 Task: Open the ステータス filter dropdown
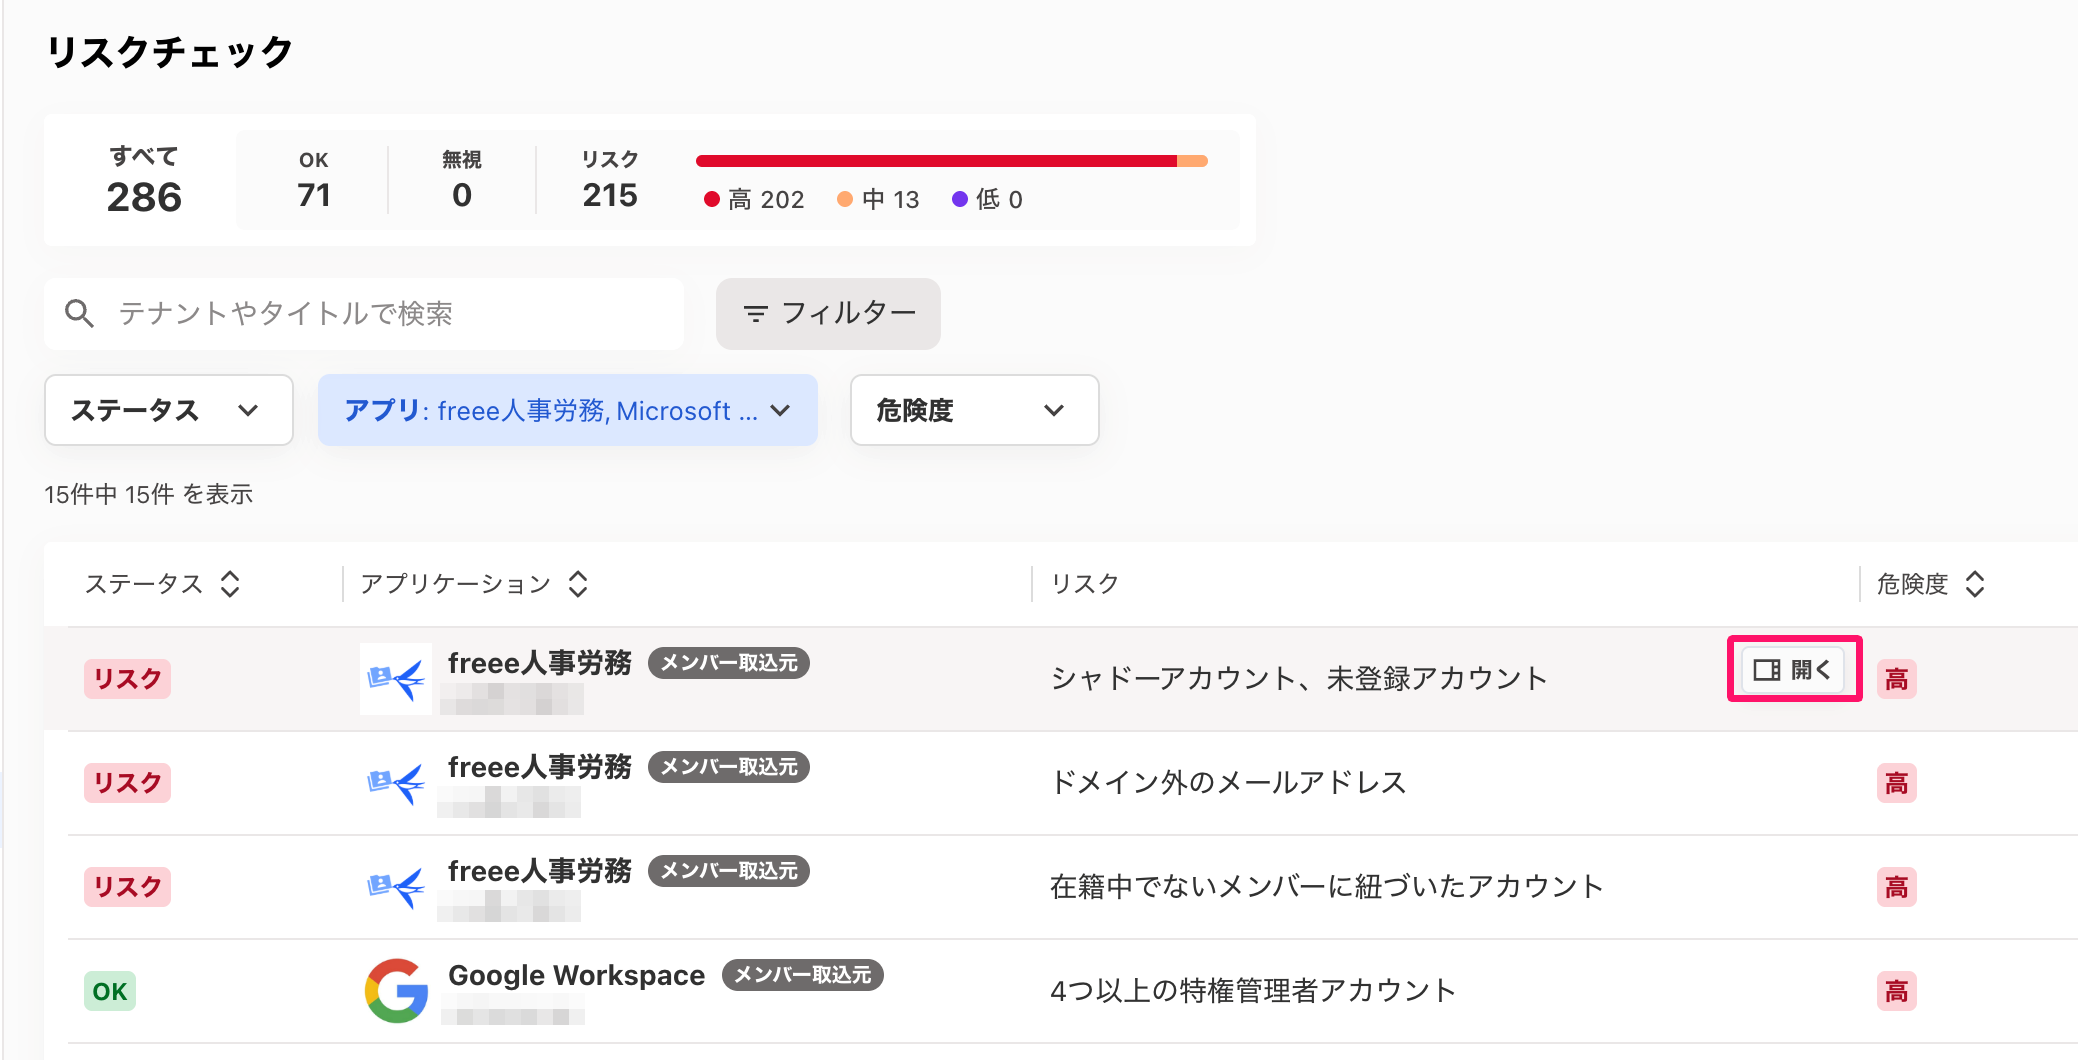point(169,410)
